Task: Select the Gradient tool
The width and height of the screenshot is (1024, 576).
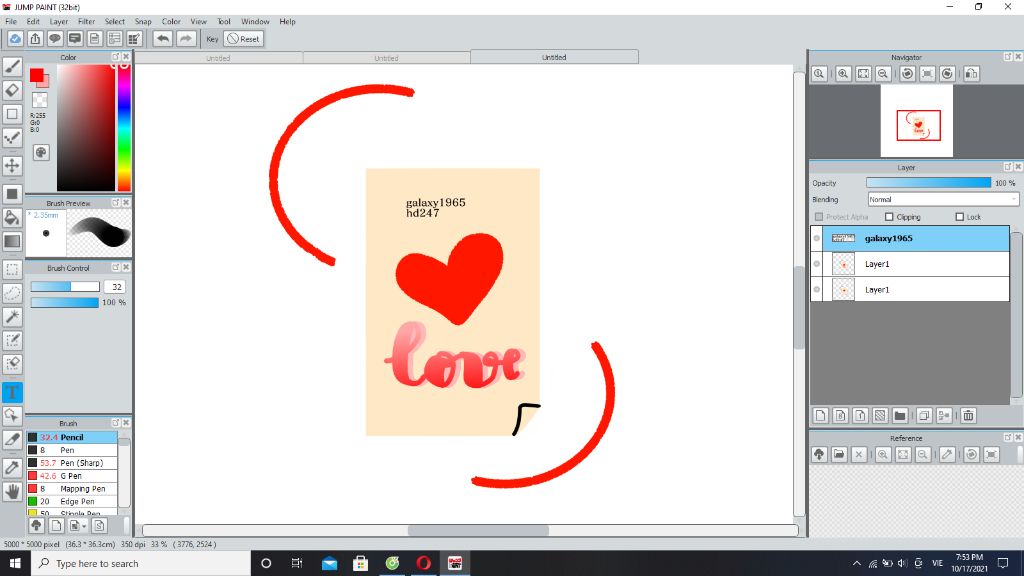Action: pyautogui.click(x=12, y=241)
